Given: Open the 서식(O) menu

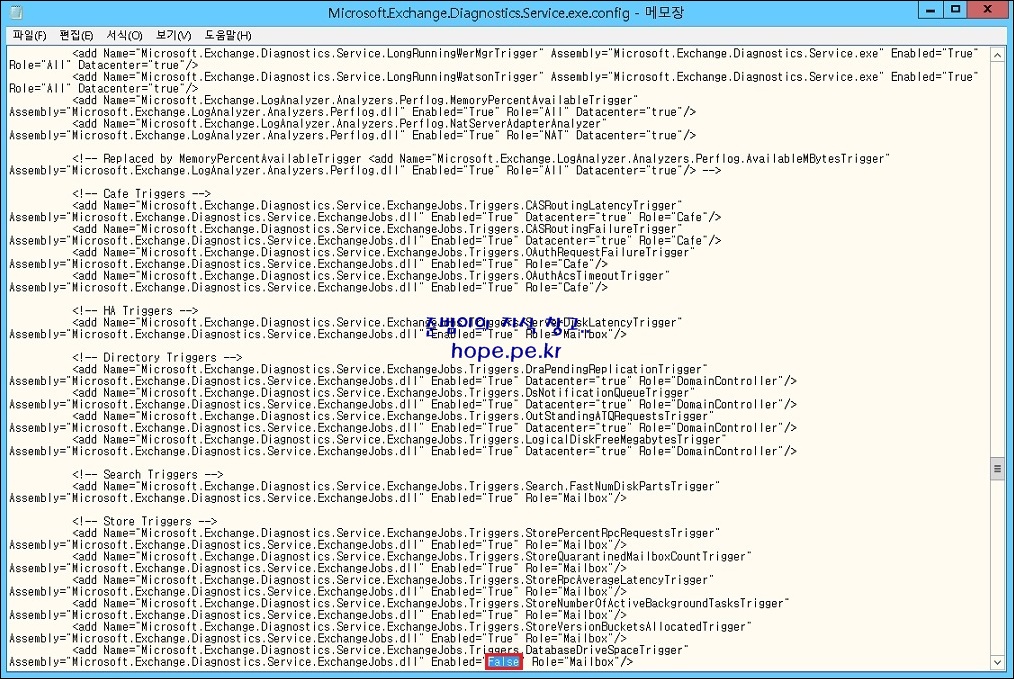Looking at the screenshot, I should coord(124,35).
